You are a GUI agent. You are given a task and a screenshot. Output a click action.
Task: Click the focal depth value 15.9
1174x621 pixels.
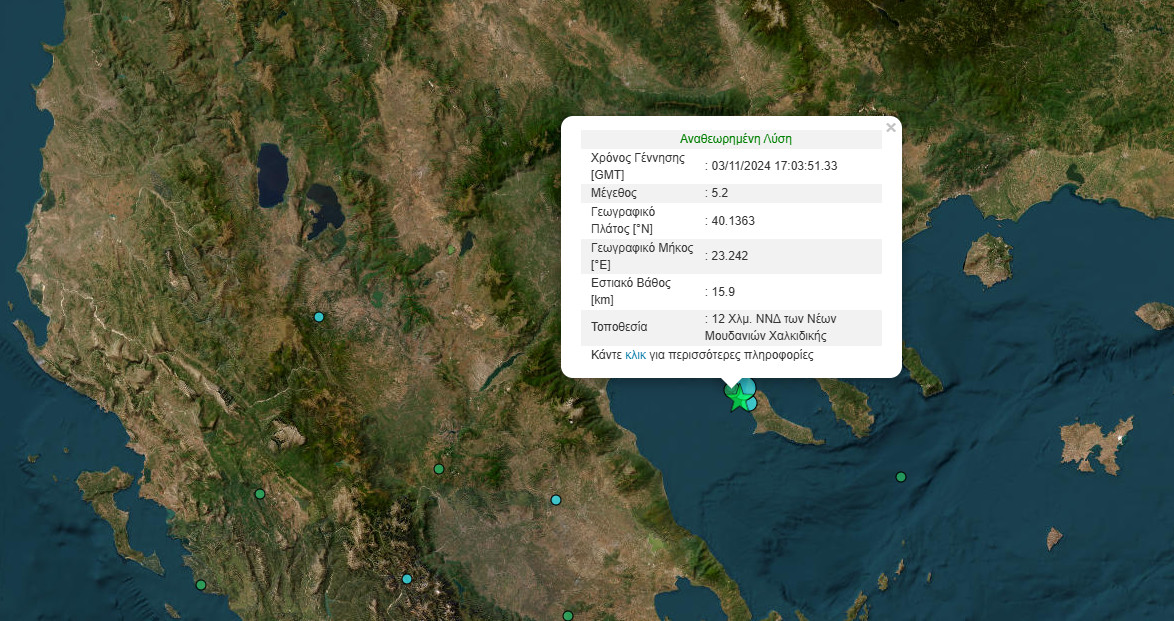click(724, 292)
